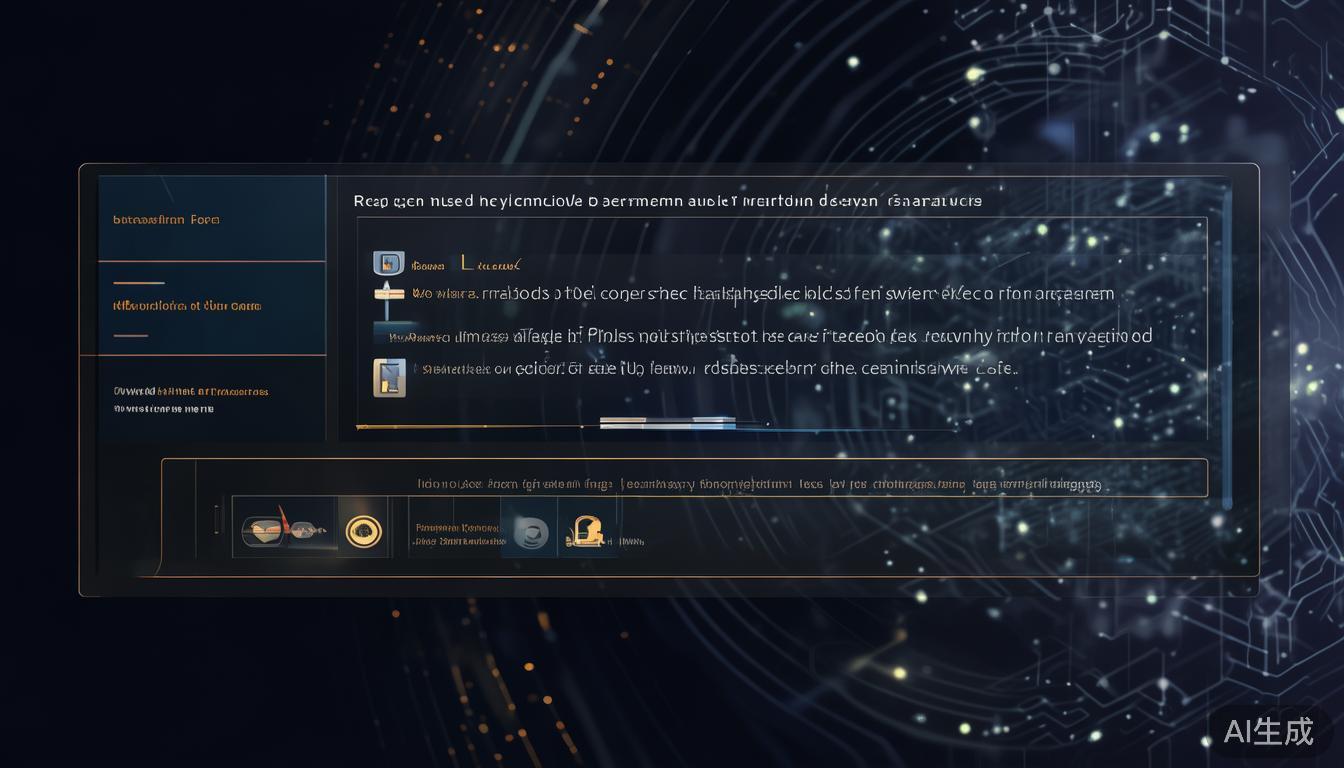Click the two-line orange label in the bottom toolbar
This screenshot has height=768, width=1344.
pyautogui.click(x=457, y=534)
